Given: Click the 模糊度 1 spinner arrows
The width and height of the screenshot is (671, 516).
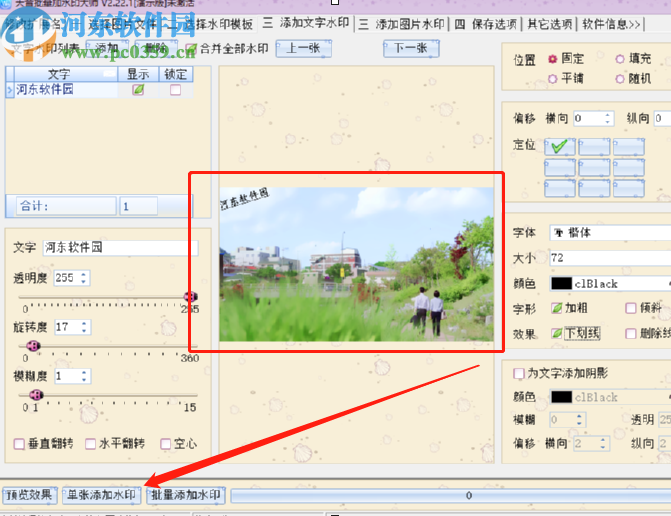Looking at the screenshot, I should click(x=84, y=377).
